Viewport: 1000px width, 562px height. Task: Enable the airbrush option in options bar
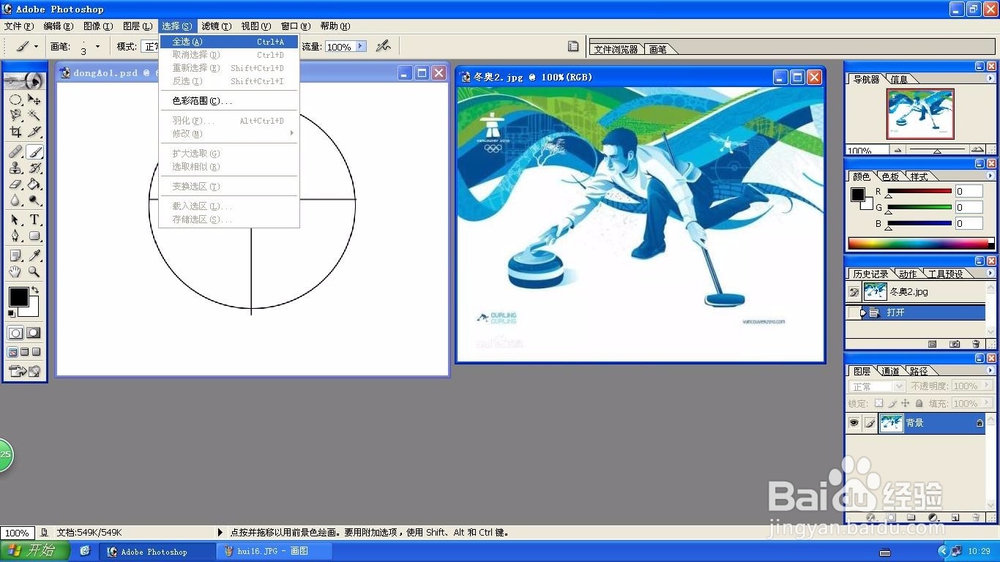coord(383,46)
